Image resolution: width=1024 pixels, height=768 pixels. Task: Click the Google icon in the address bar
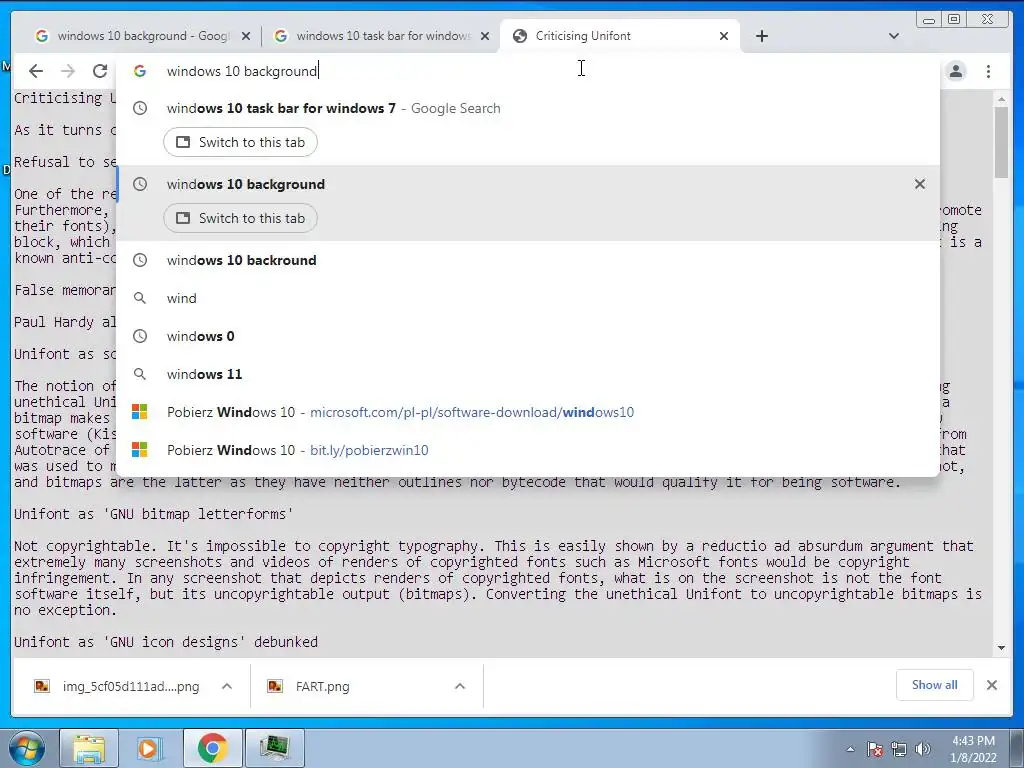(140, 71)
